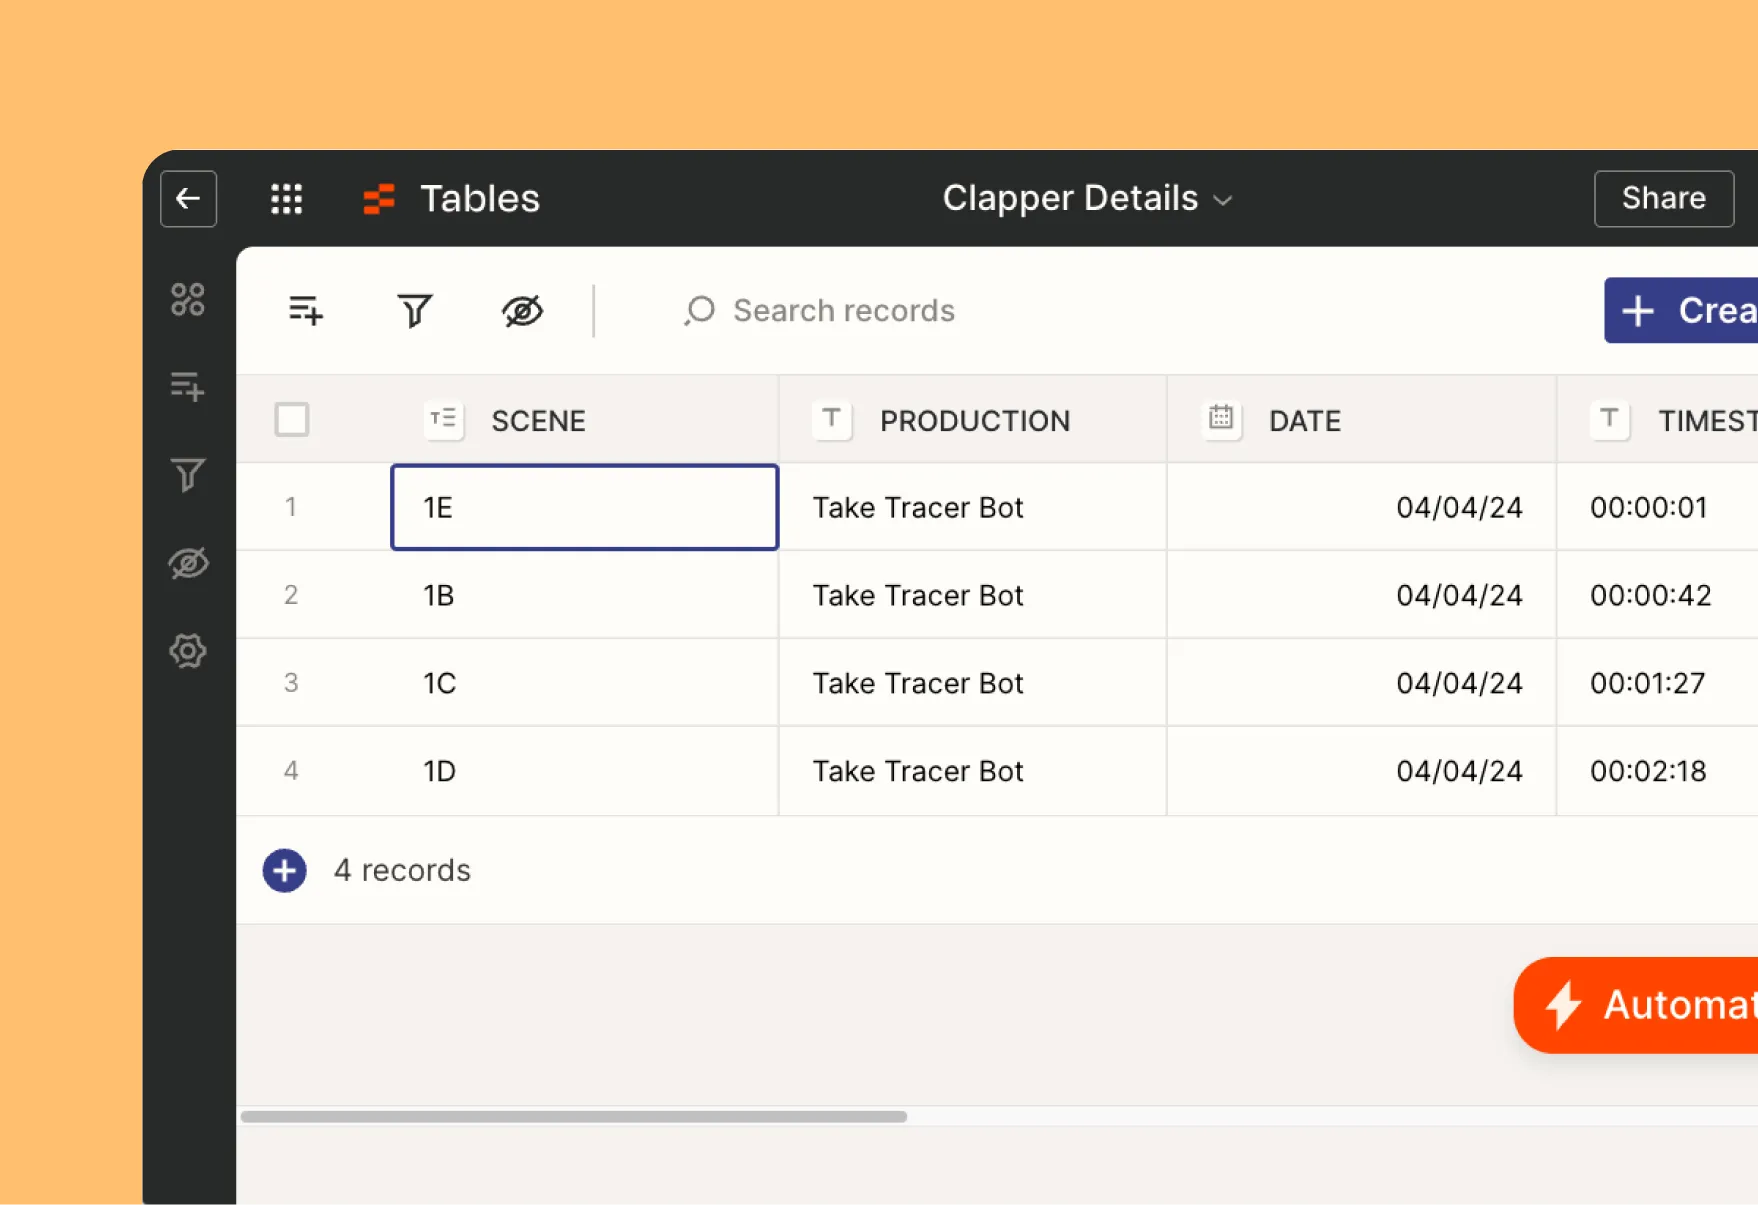This screenshot has width=1758, height=1205.
Task: Open sidebar settings gear icon
Action: [x=188, y=651]
